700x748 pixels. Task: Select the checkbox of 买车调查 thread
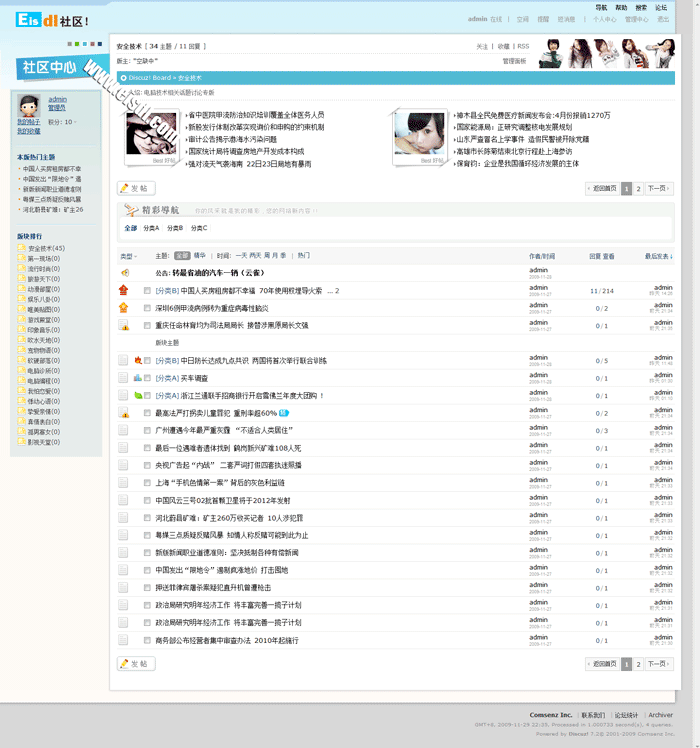point(147,378)
